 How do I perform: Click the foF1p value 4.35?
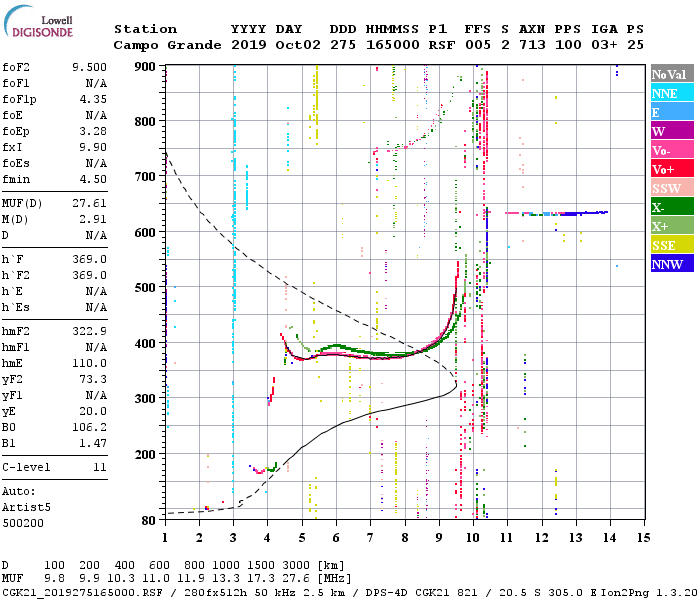point(93,99)
